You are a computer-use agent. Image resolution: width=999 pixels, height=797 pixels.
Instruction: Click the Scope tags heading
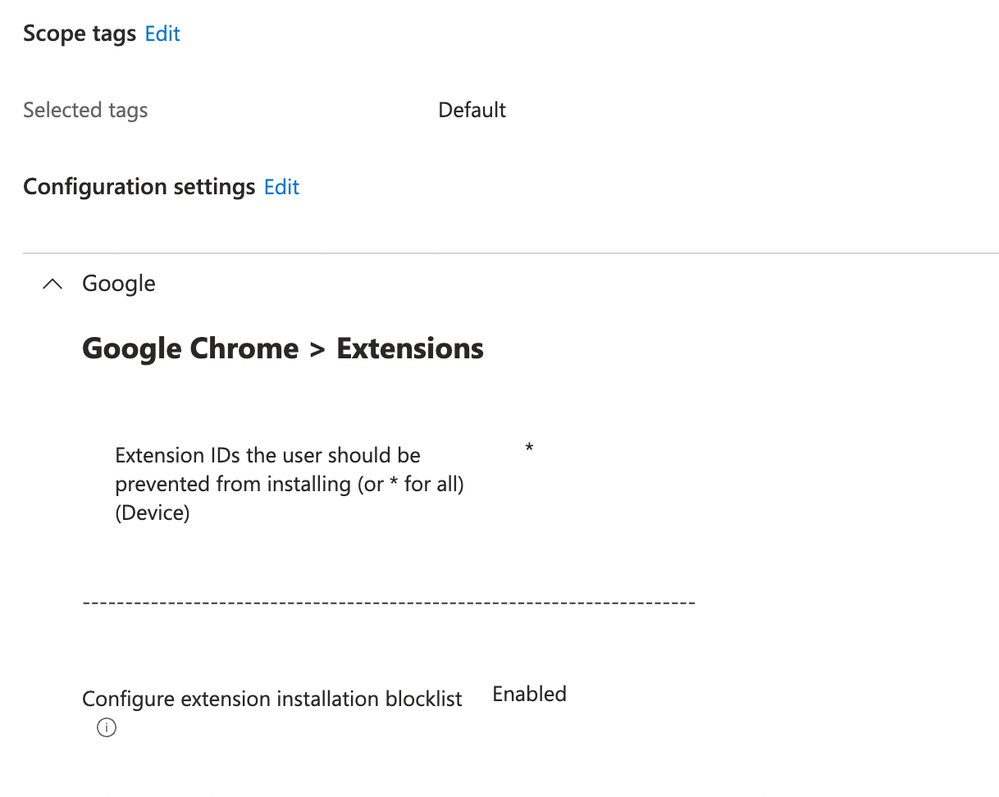pyautogui.click(x=79, y=34)
